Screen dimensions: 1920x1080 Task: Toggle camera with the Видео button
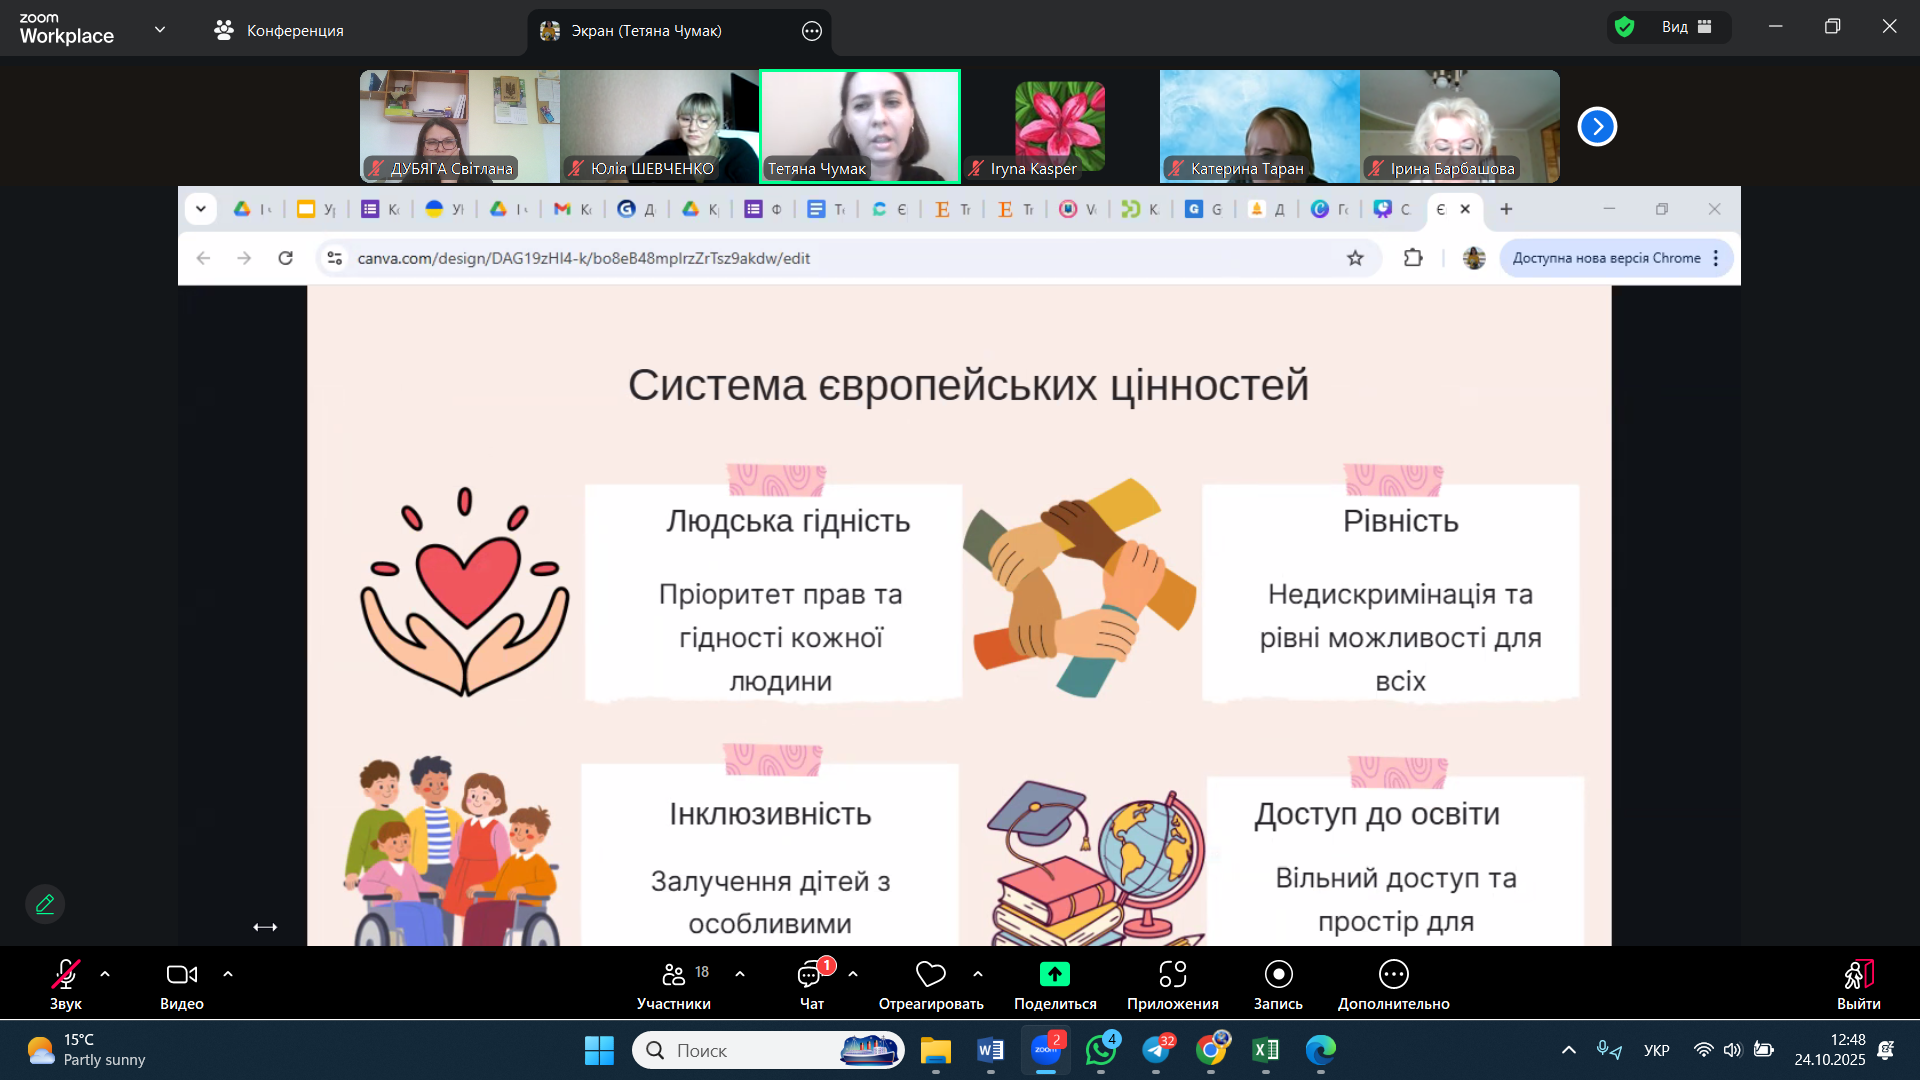(x=181, y=975)
